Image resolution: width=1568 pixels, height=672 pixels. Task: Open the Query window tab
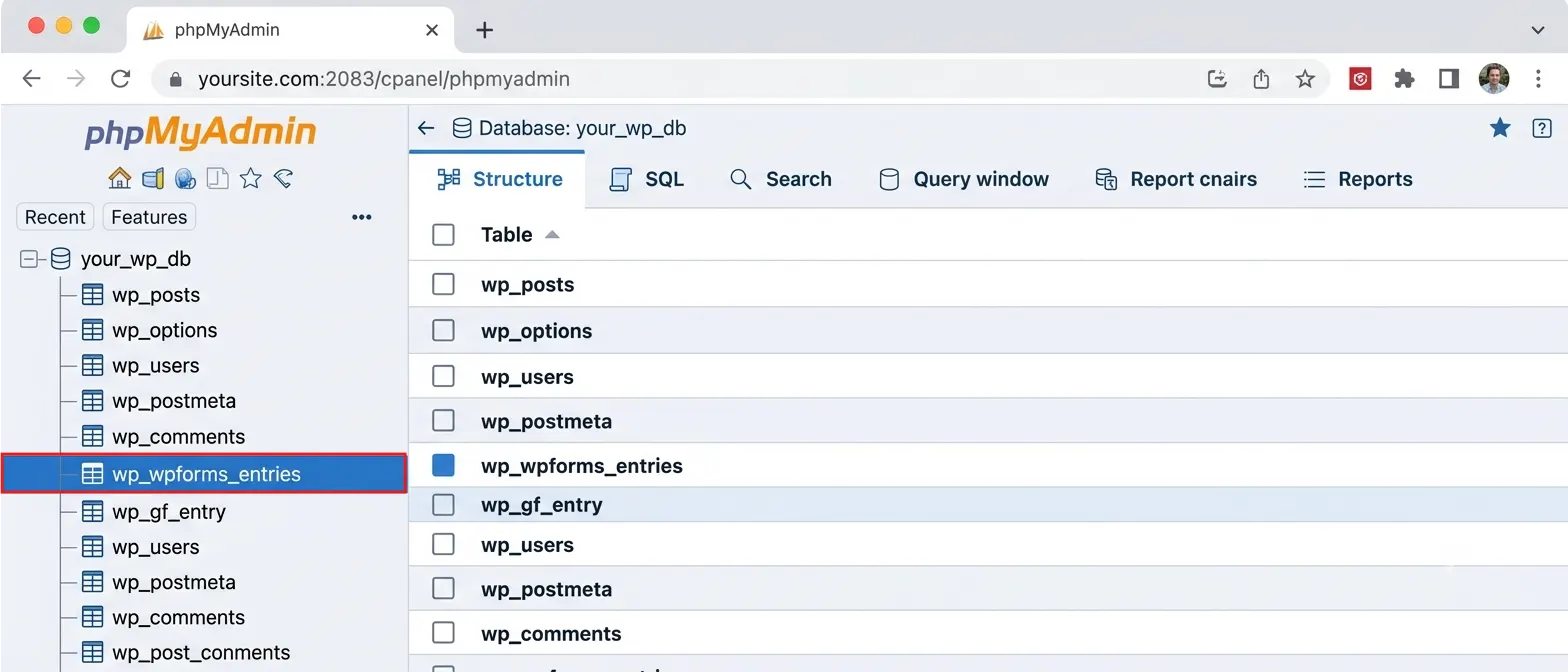click(963, 179)
